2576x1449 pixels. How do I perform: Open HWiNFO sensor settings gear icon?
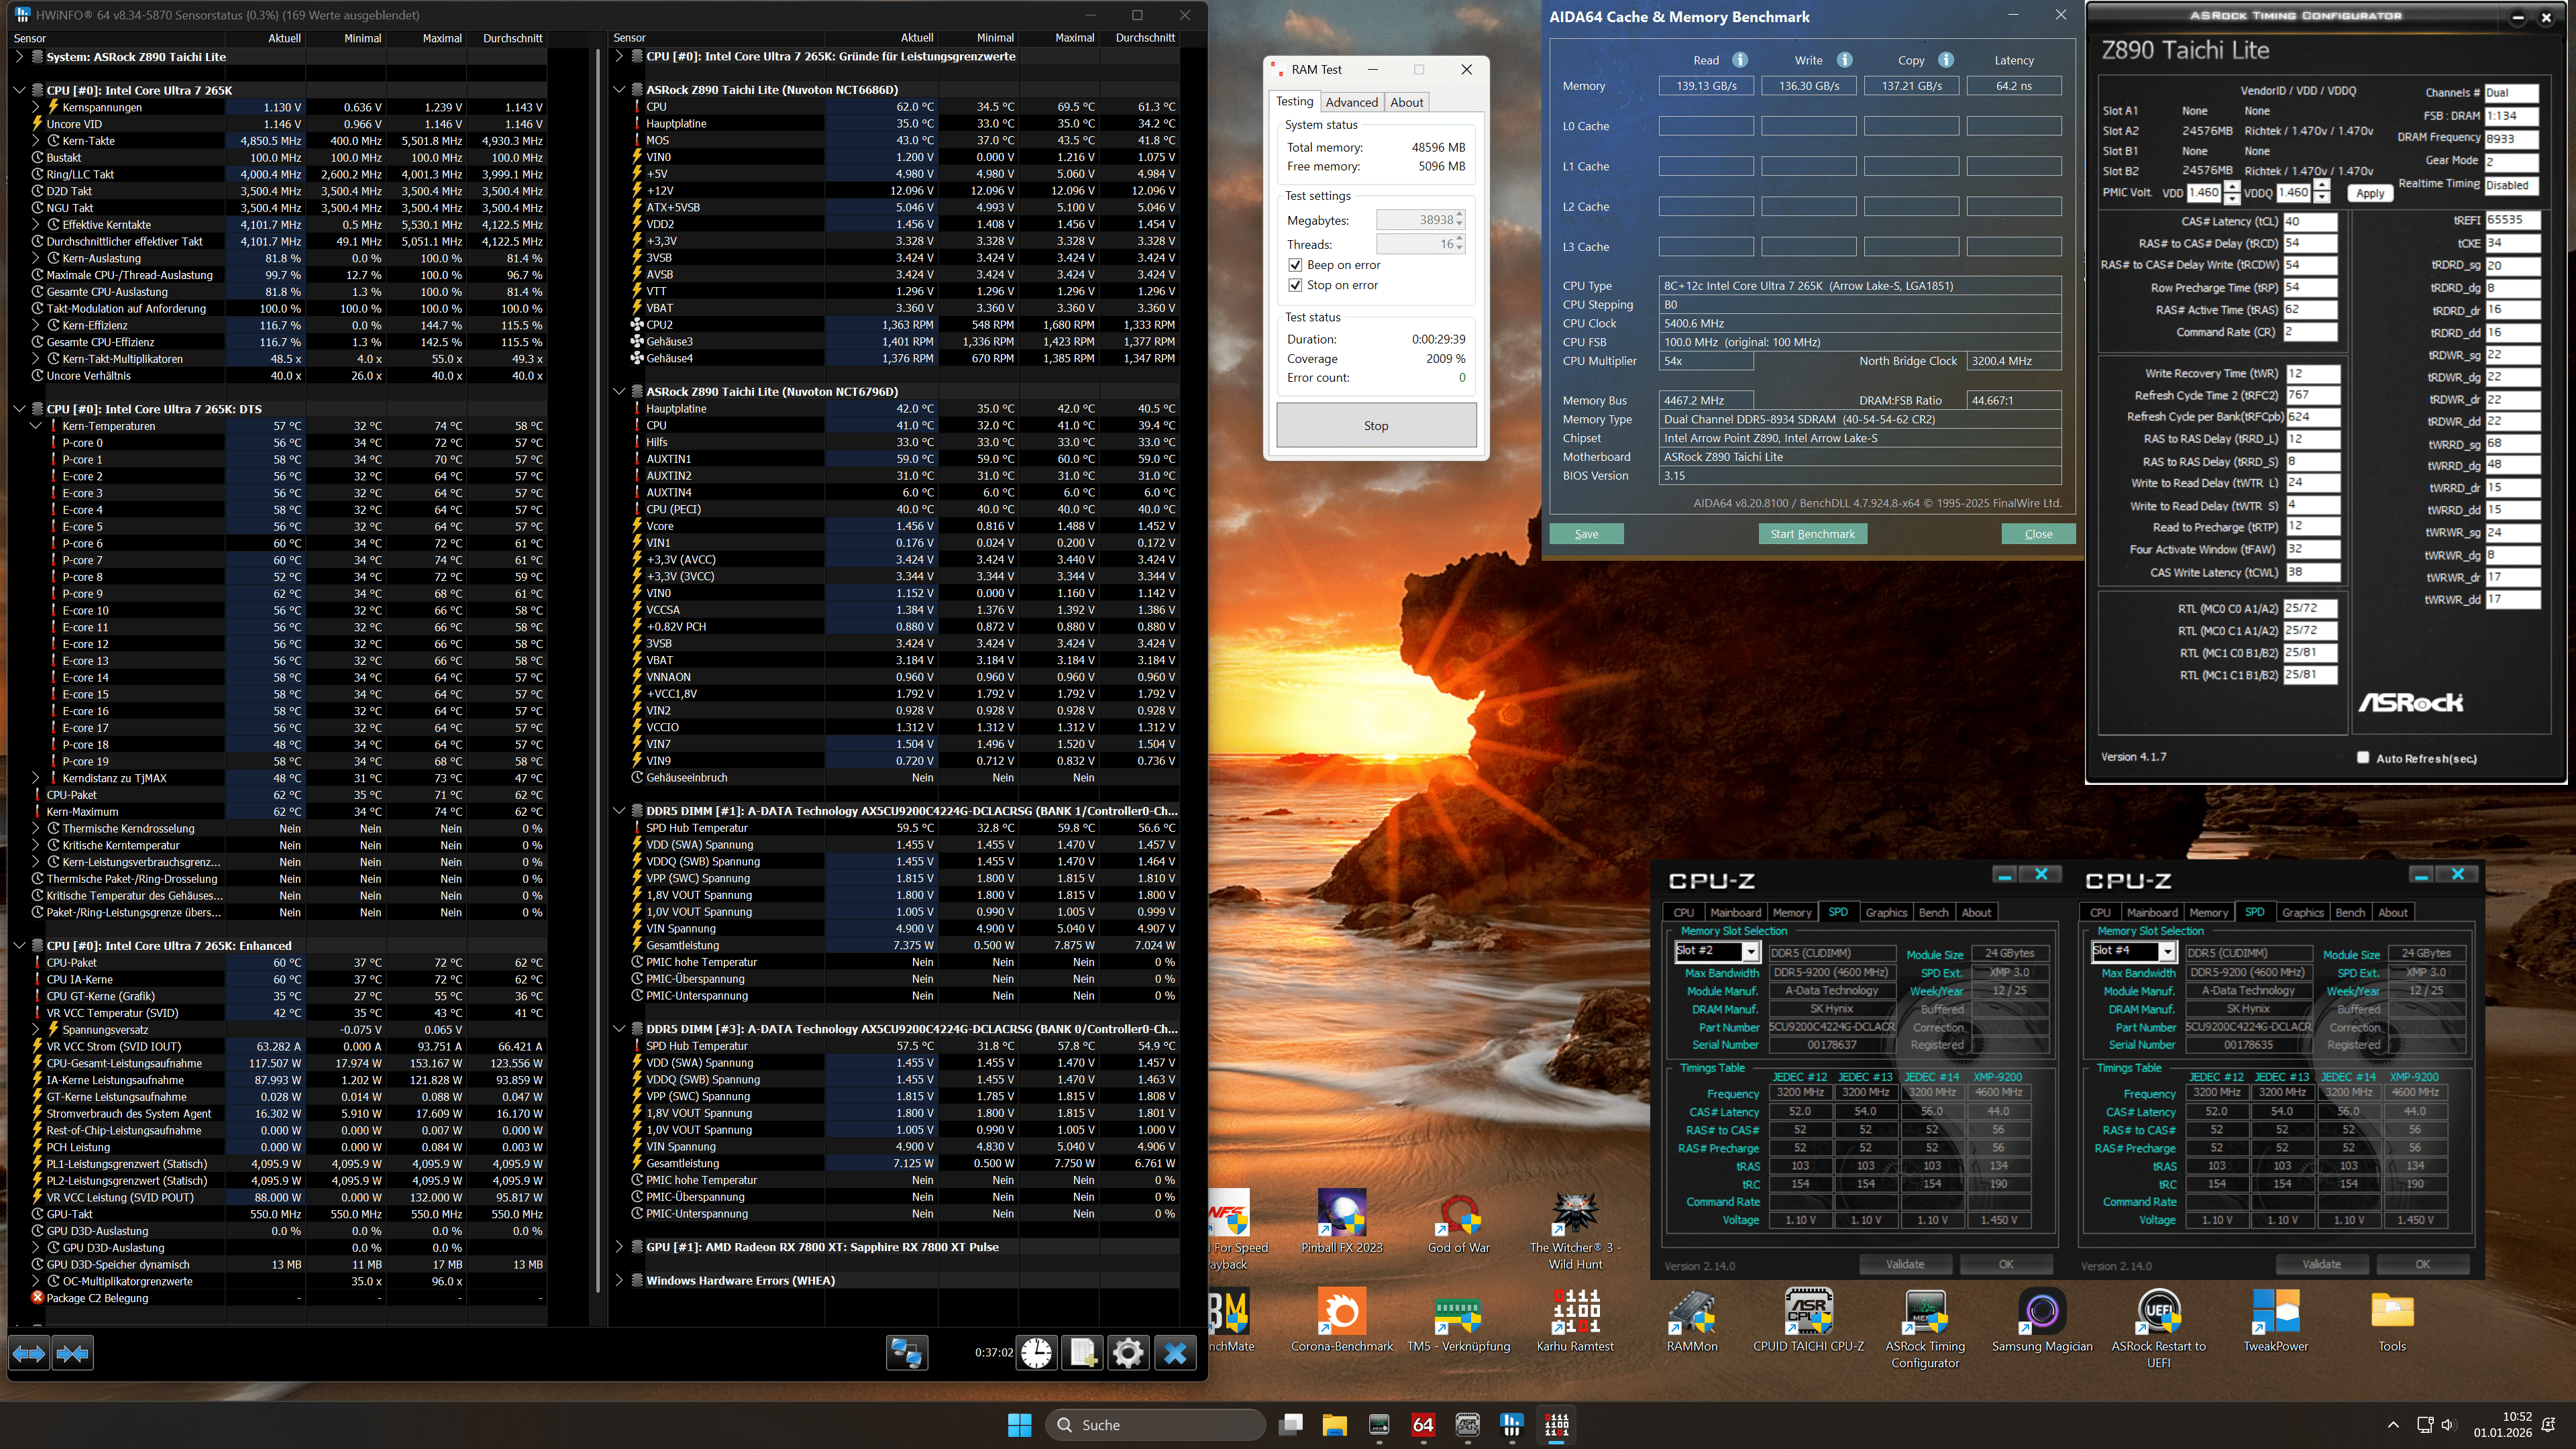(x=1128, y=1353)
